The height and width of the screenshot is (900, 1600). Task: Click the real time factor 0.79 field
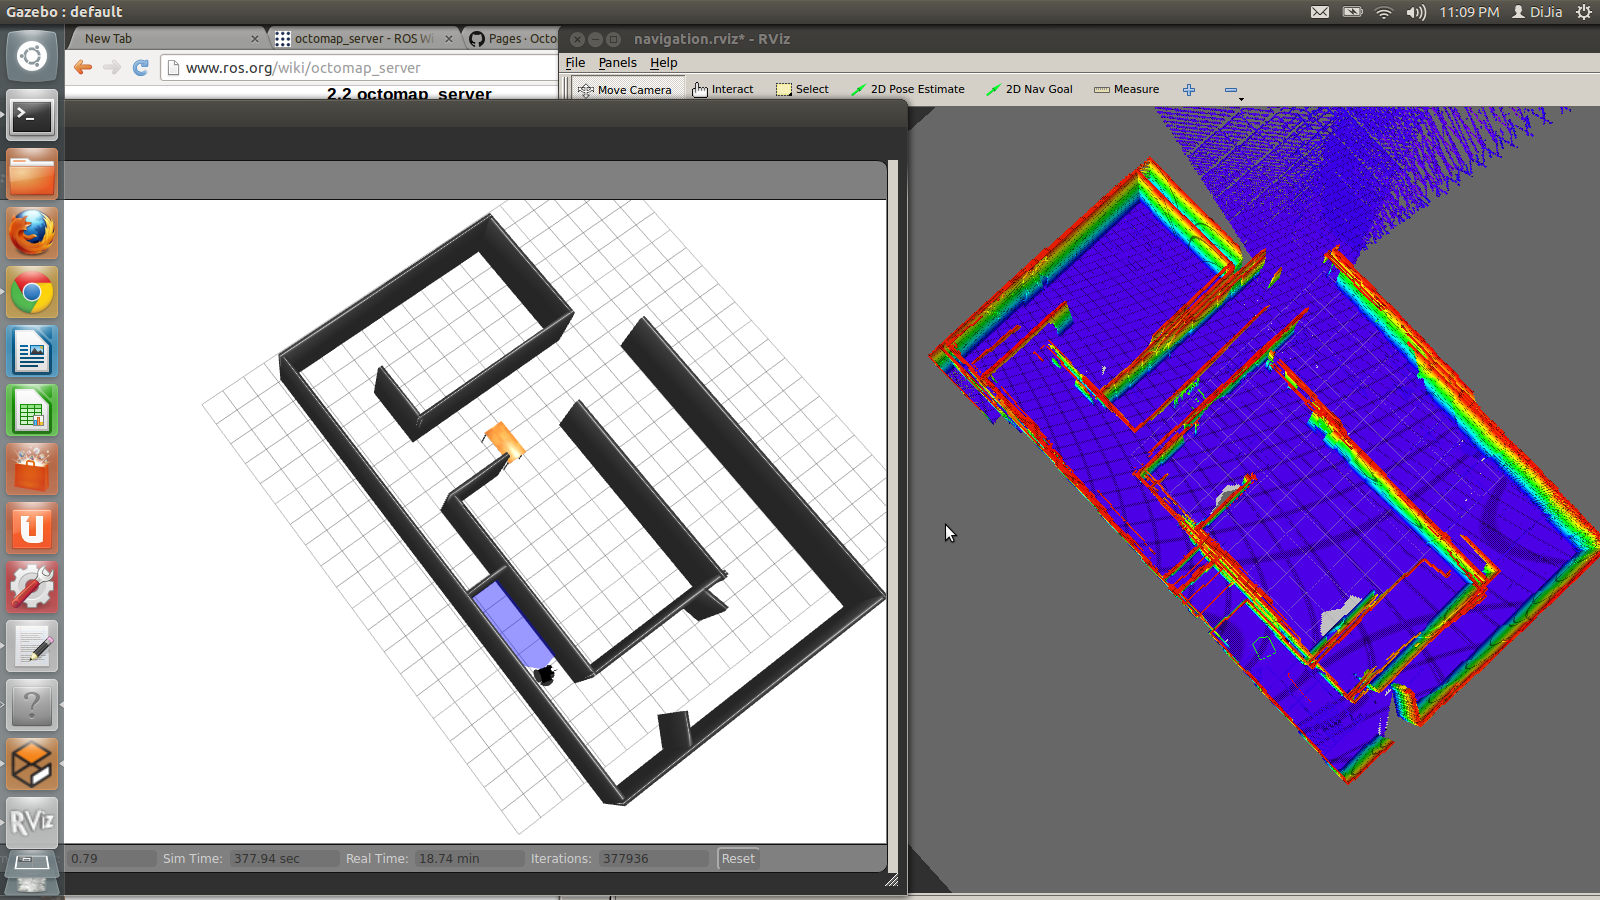click(111, 858)
